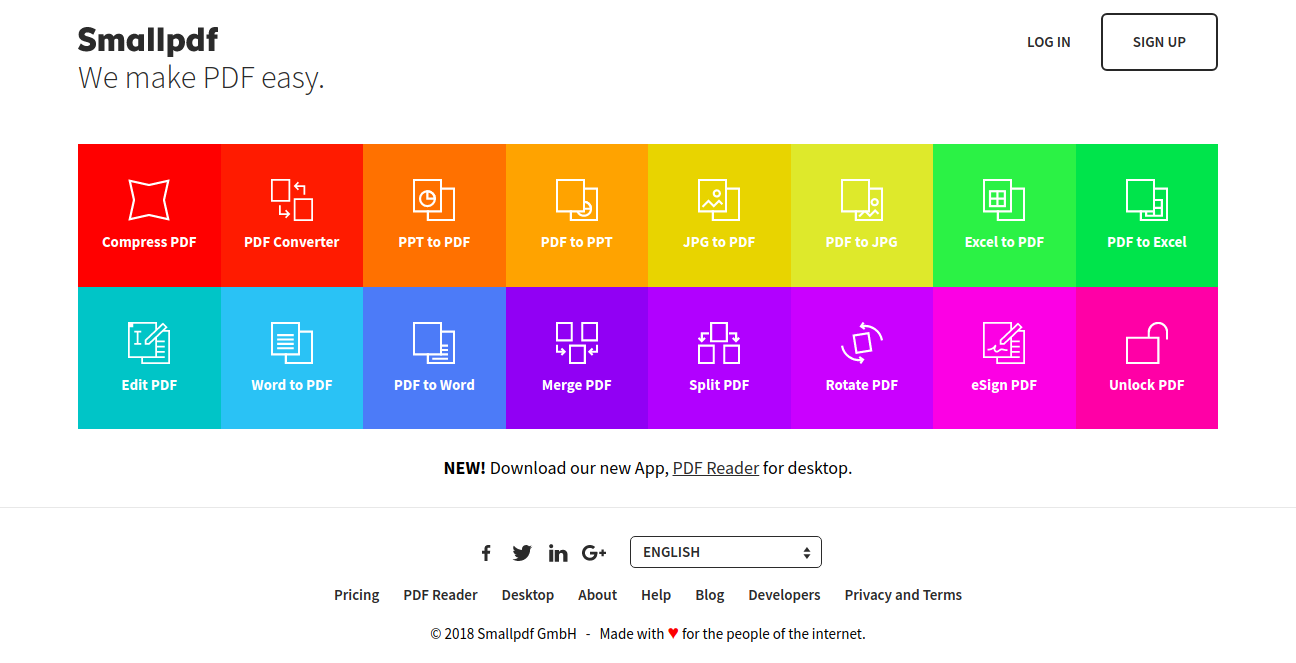
Task: Open the Excel to PDF converter
Action: (x=1004, y=215)
